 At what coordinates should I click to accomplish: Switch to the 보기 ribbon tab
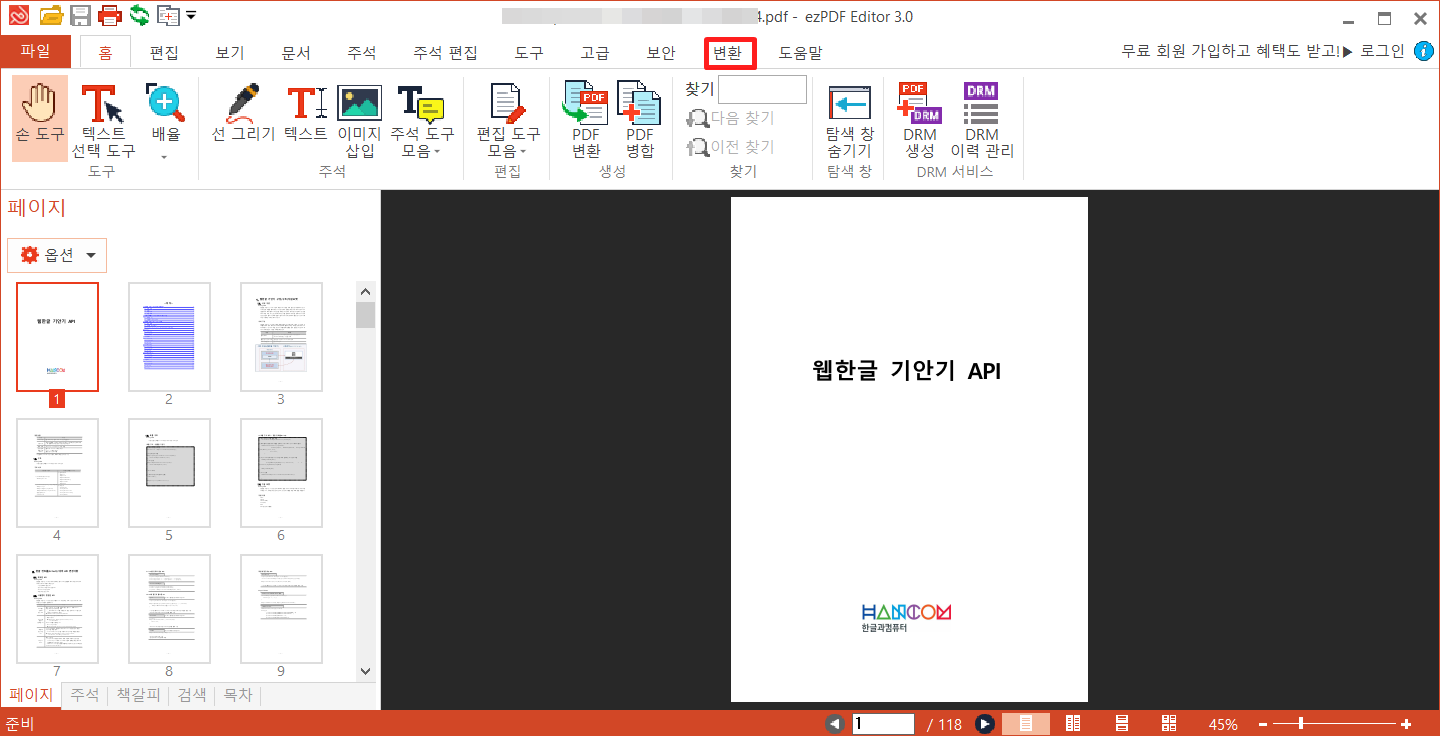click(x=230, y=53)
